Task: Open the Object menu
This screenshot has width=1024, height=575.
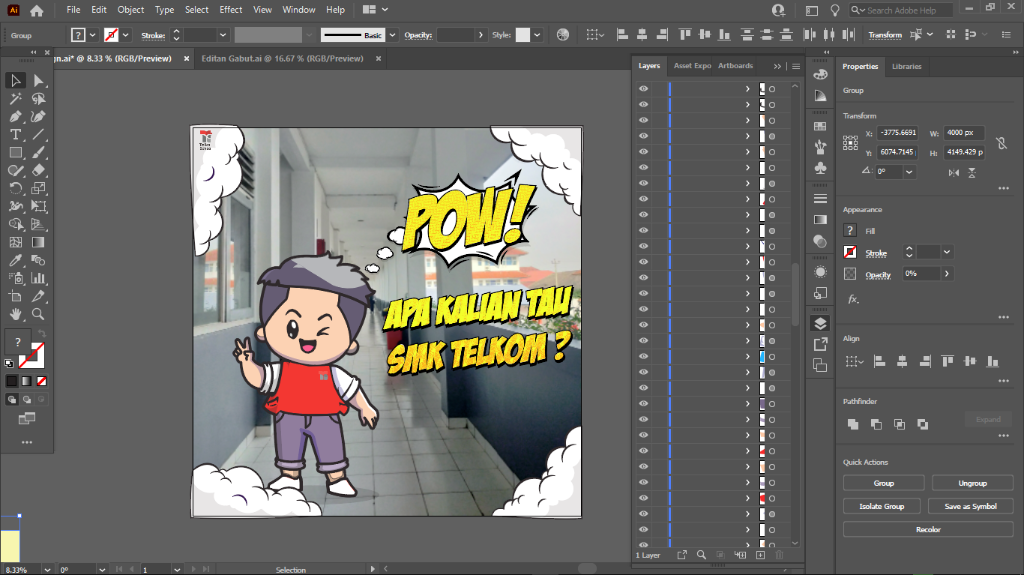Action: [x=131, y=10]
